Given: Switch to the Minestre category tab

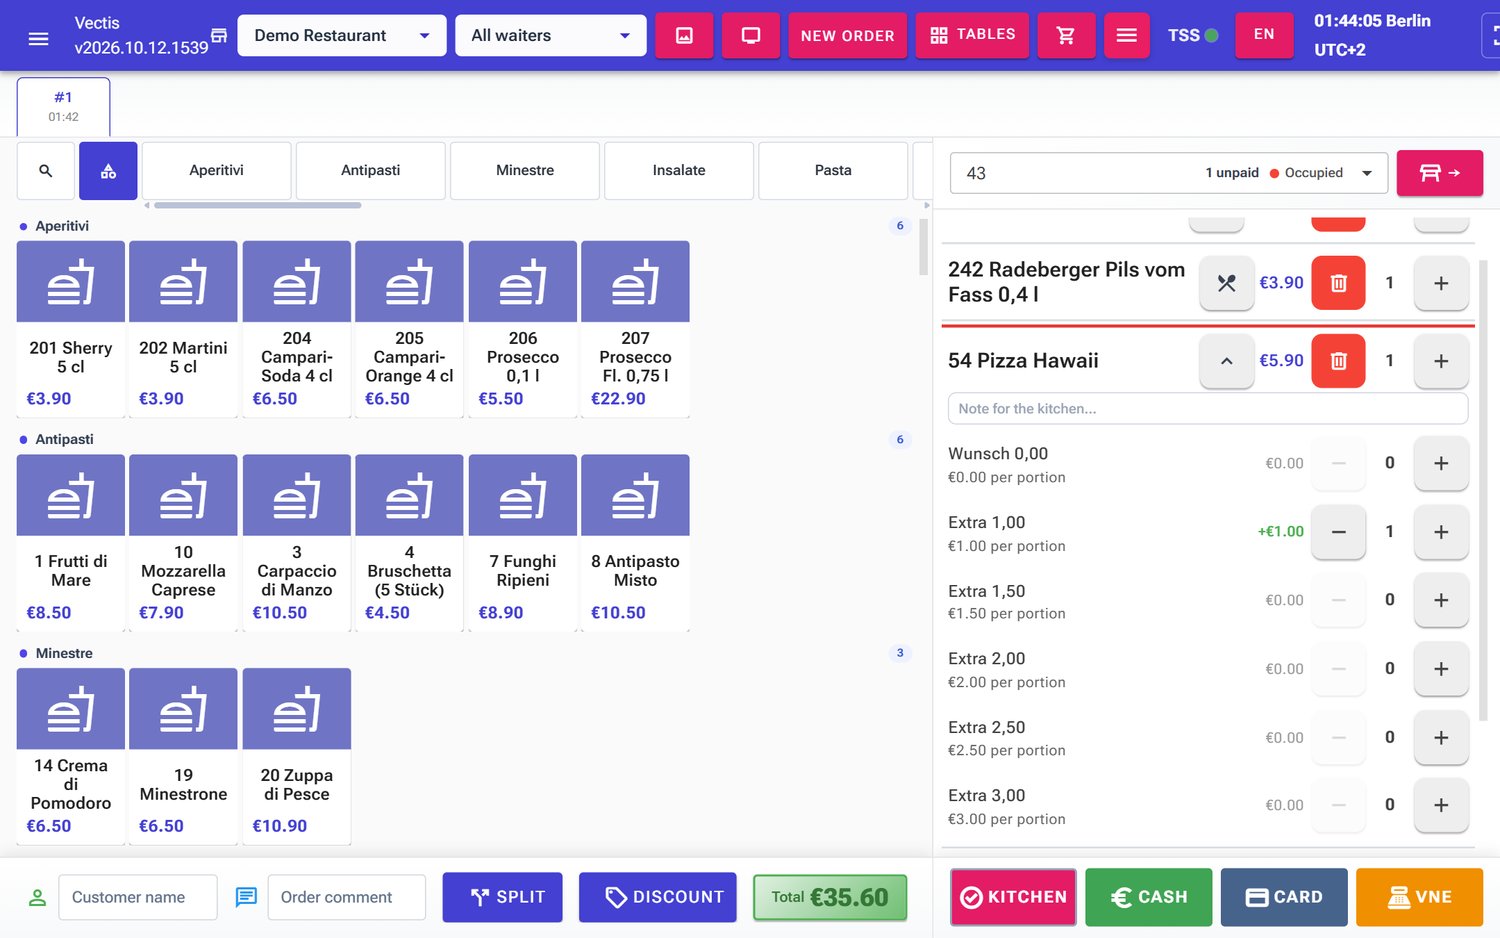Looking at the screenshot, I should (525, 171).
